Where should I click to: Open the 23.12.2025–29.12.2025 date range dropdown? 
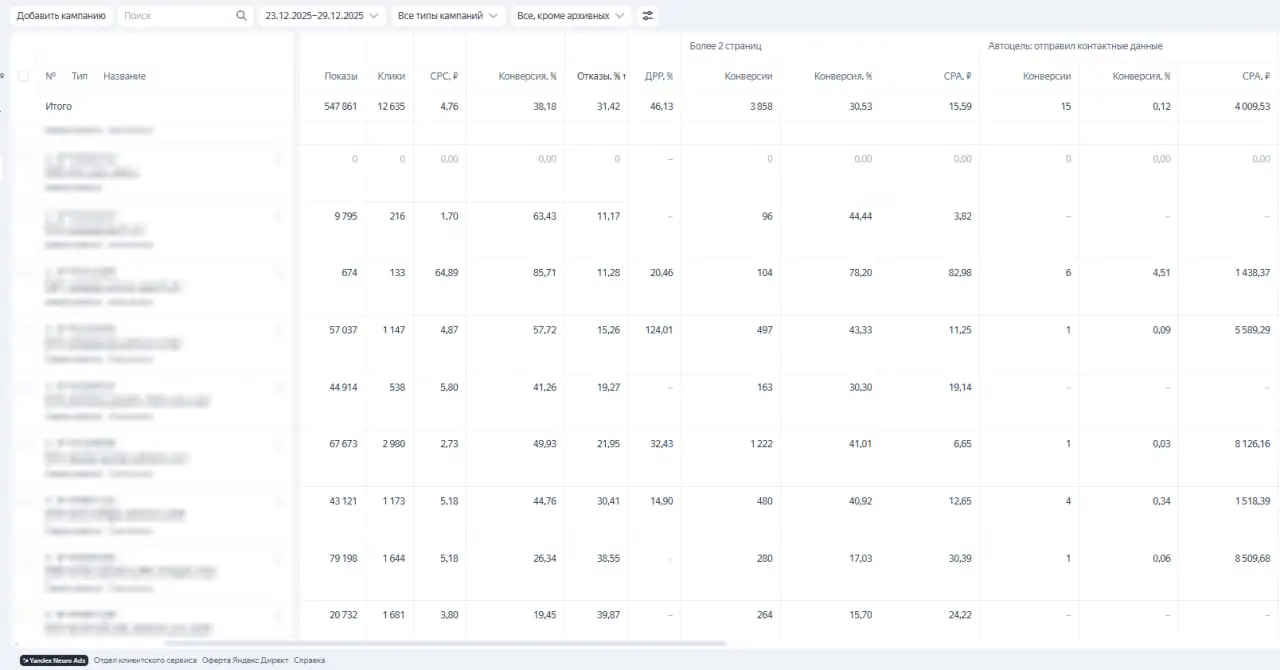point(322,16)
